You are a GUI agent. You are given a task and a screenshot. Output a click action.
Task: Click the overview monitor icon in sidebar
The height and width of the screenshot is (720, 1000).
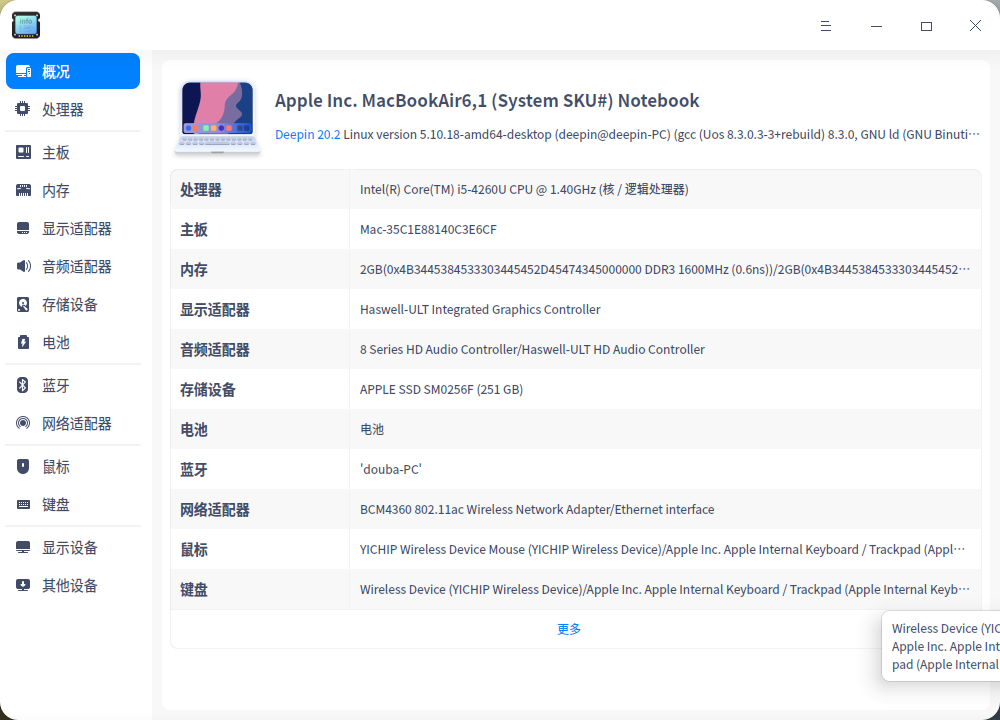coord(24,71)
